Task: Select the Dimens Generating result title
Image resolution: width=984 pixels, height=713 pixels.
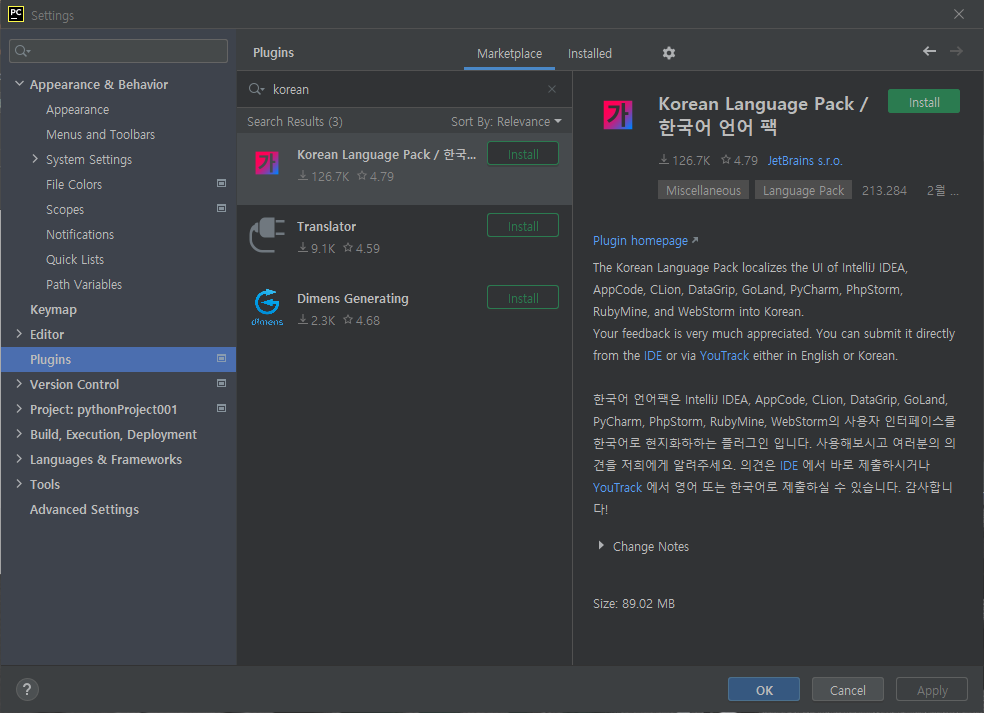Action: point(353,299)
